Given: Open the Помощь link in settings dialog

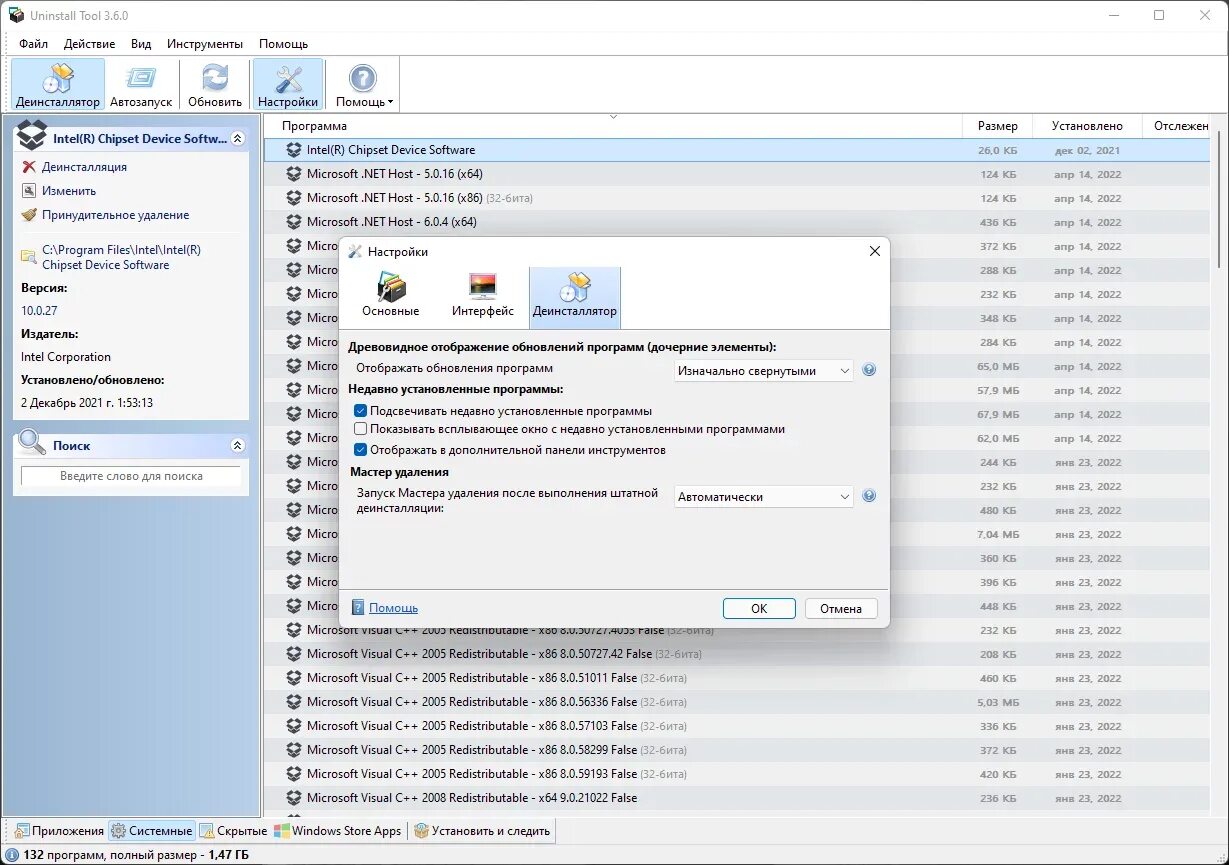Looking at the screenshot, I should tap(393, 608).
